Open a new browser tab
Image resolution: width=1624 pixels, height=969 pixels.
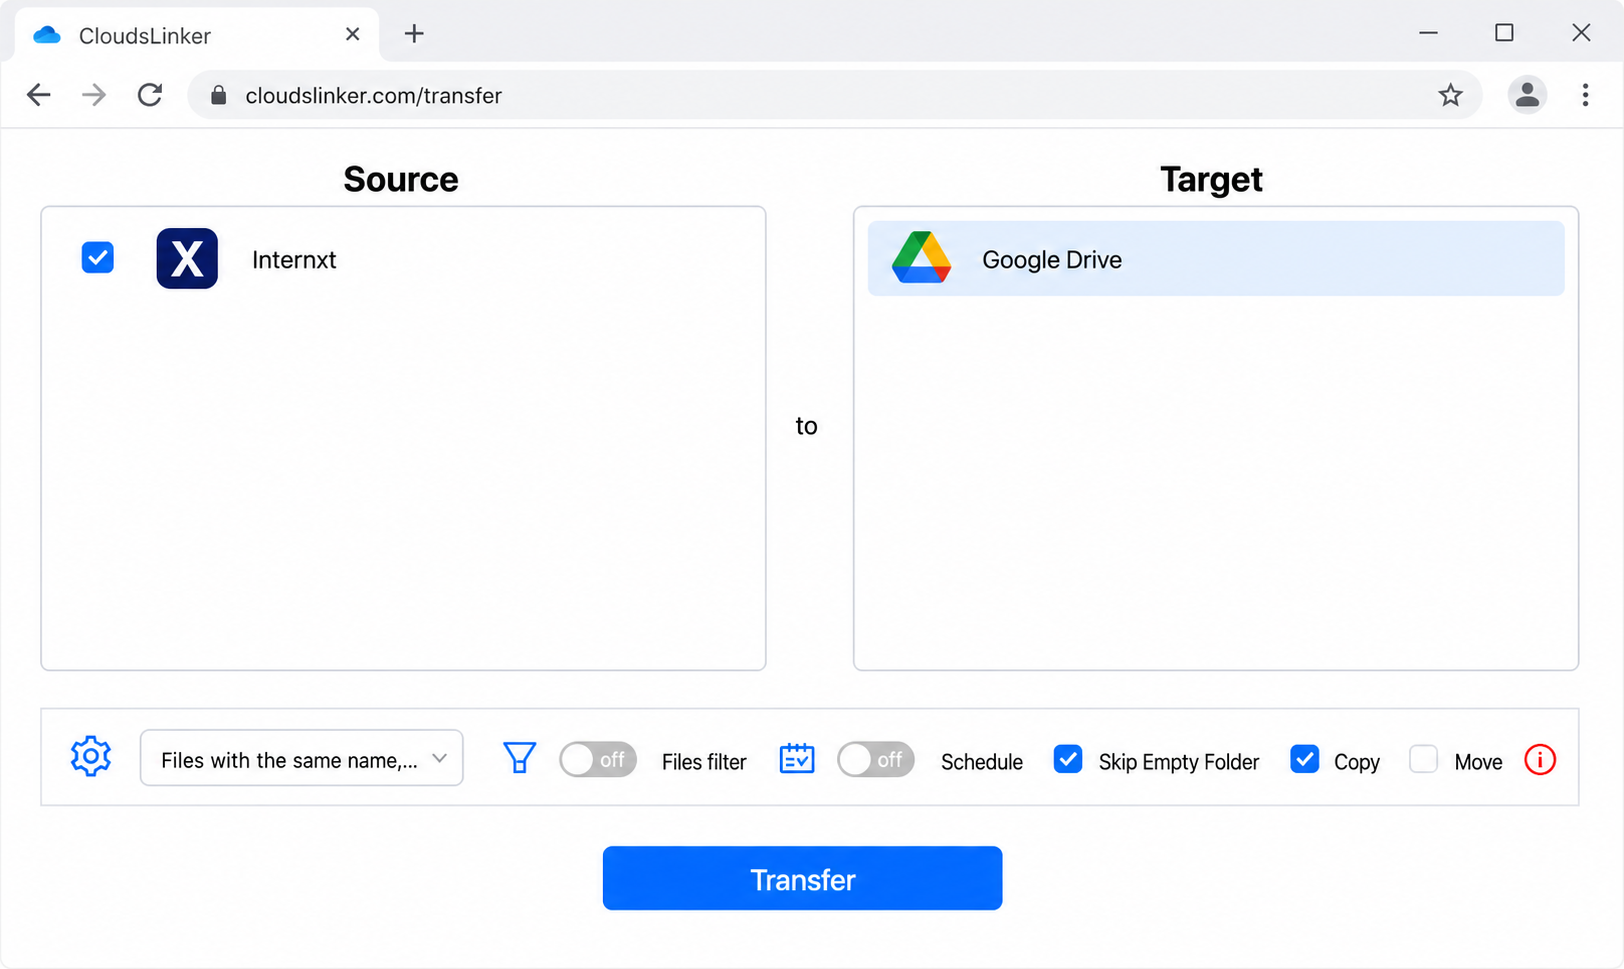pos(414,34)
